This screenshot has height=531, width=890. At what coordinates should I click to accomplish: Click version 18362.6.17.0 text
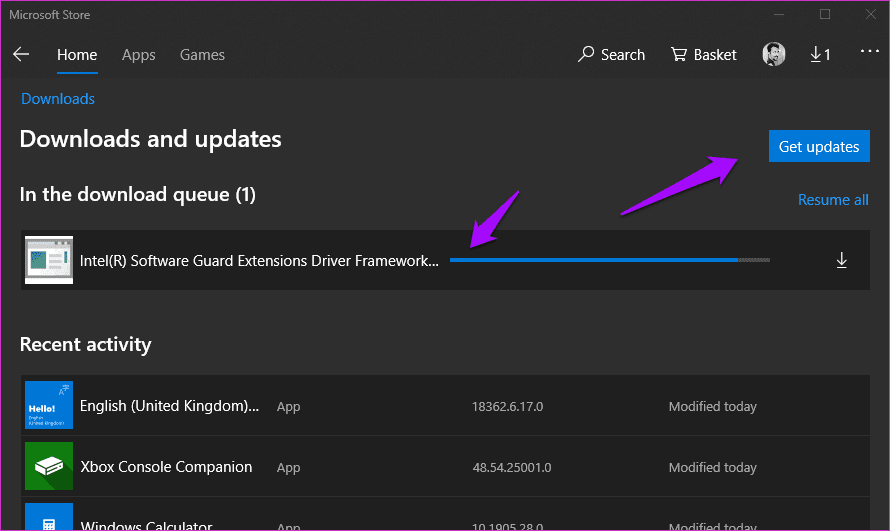[x=507, y=406]
